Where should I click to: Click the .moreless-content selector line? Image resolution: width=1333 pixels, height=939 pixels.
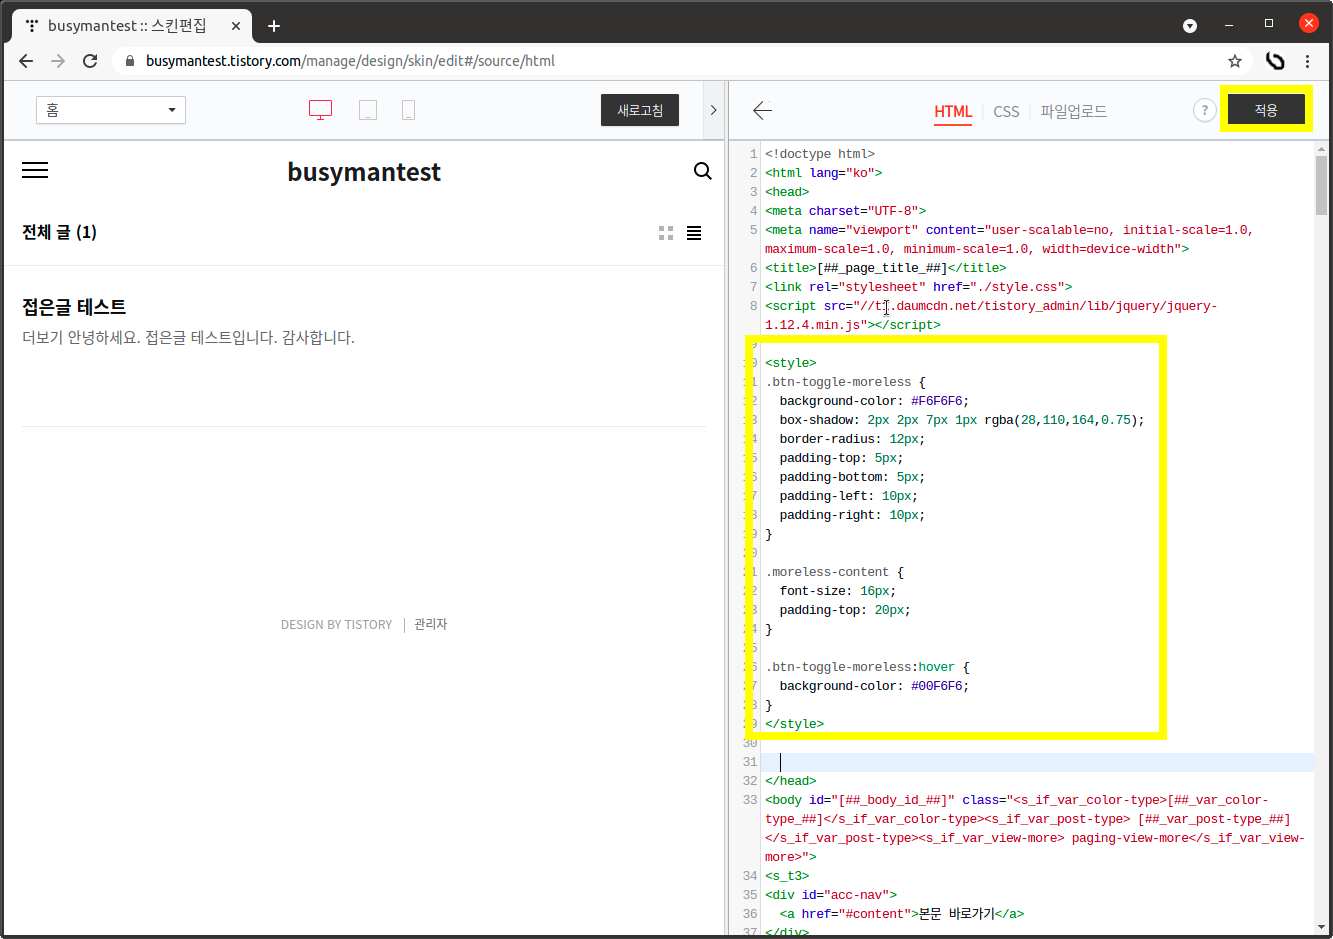tap(835, 572)
